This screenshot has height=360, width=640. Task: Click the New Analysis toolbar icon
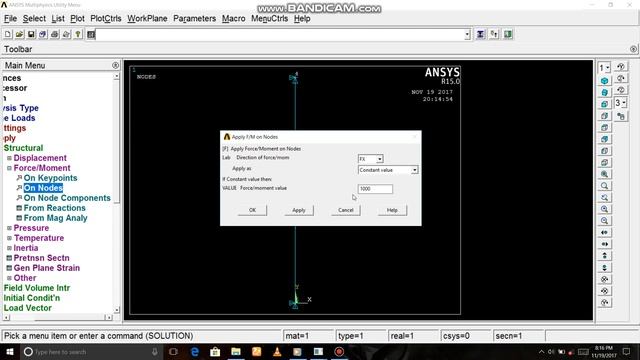pos(8,34)
